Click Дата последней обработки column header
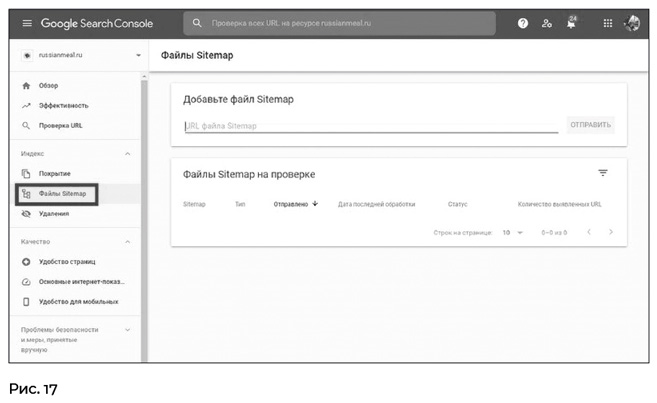Image resolution: width=657 pixels, height=403 pixels. (377, 204)
